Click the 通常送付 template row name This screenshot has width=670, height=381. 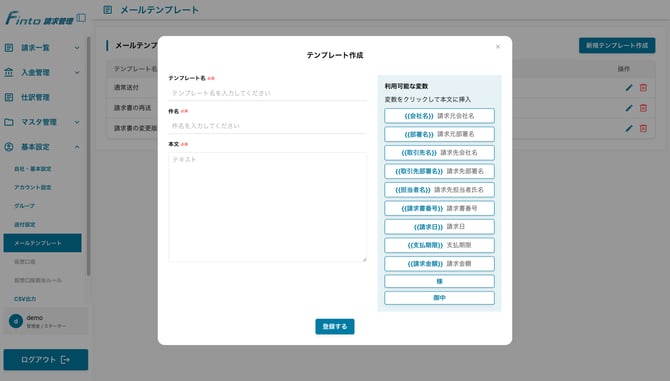coord(126,88)
